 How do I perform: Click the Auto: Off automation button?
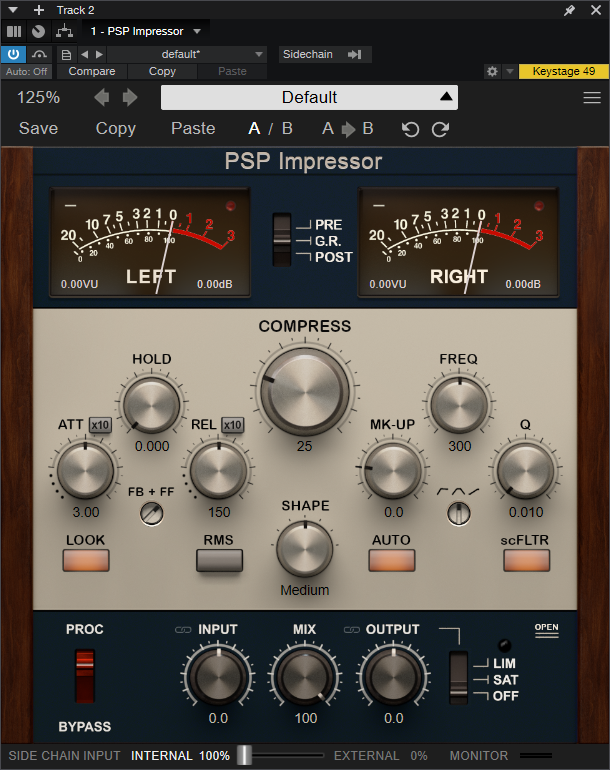[27, 72]
